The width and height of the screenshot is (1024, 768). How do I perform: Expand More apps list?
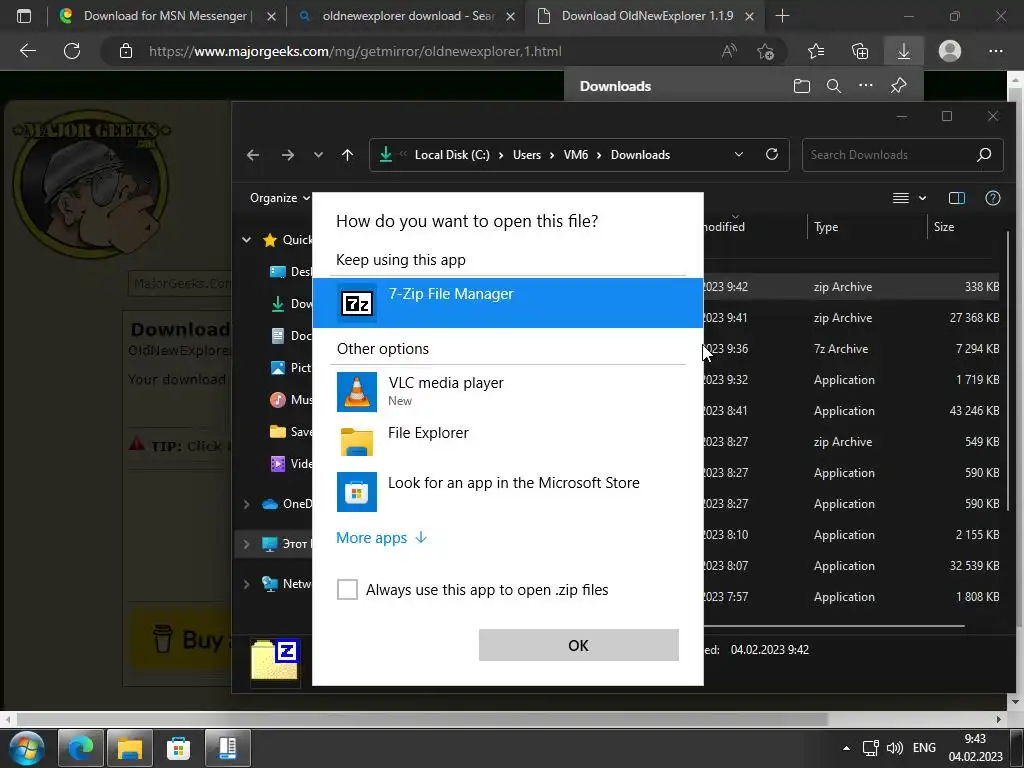pos(381,537)
